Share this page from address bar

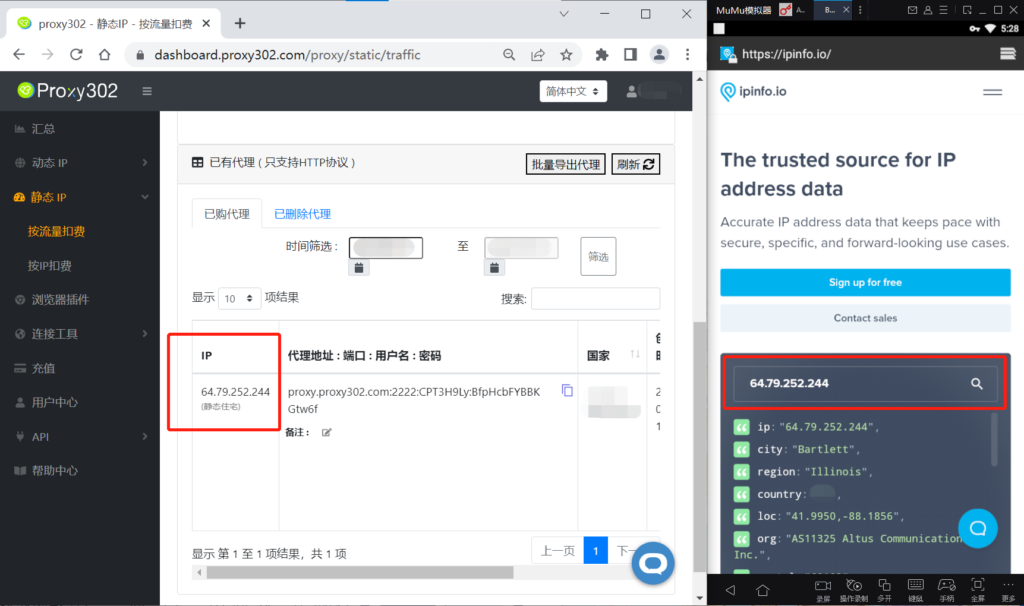[x=537, y=55]
